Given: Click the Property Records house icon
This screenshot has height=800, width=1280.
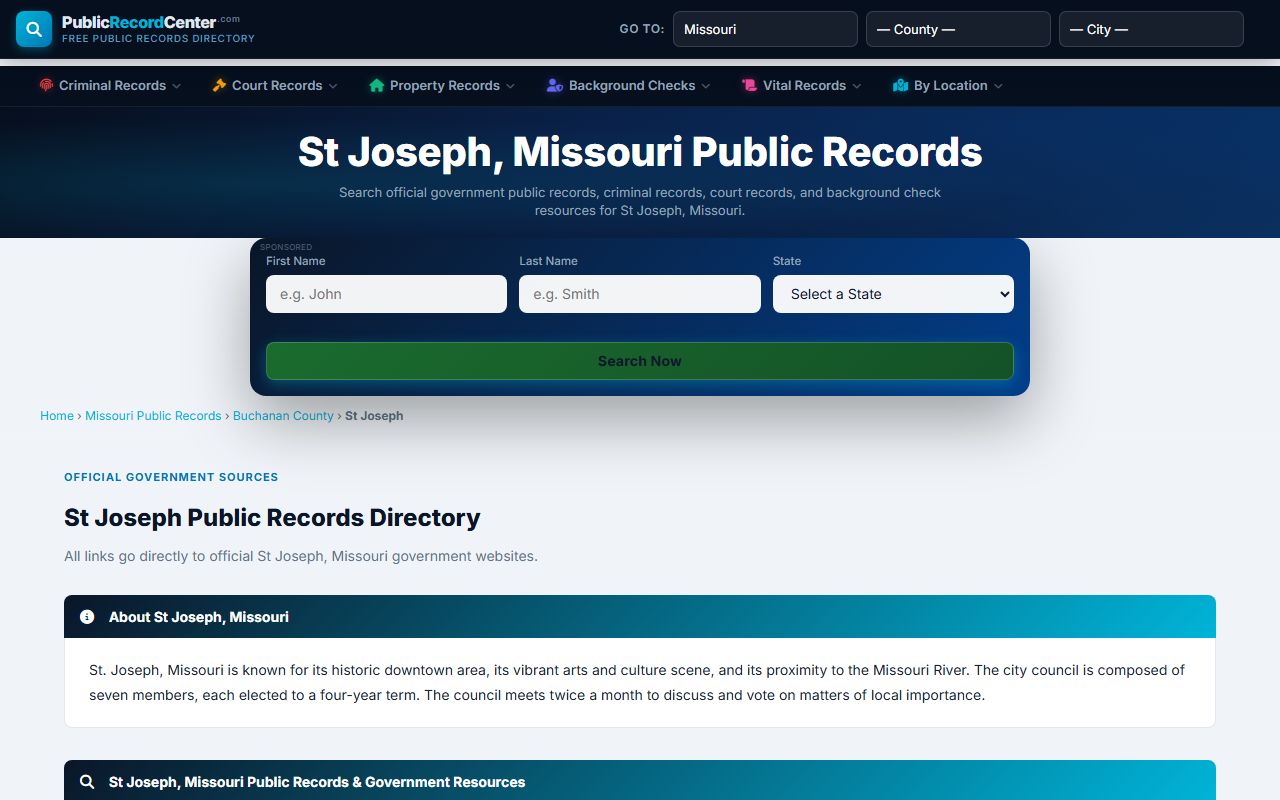Looking at the screenshot, I should tap(376, 86).
